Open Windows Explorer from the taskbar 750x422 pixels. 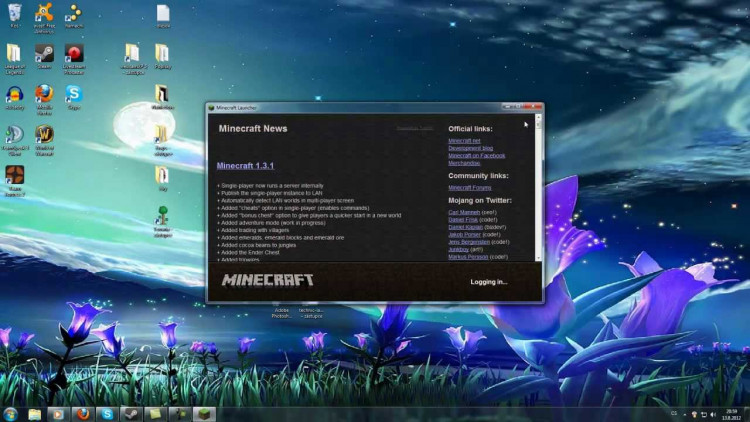pyautogui.click(x=34, y=414)
